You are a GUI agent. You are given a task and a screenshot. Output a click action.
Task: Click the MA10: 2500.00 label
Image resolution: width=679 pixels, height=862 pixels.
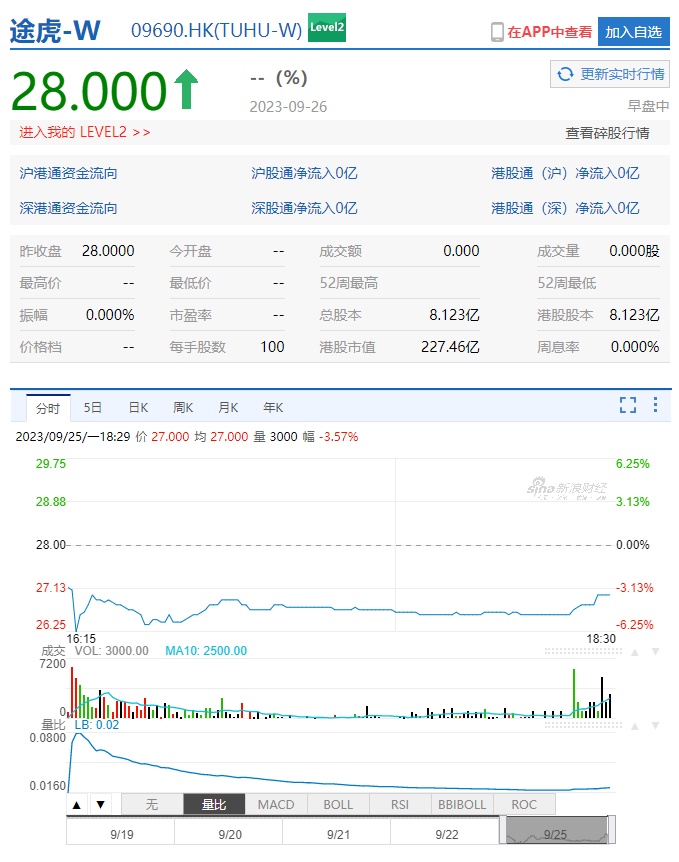pos(206,651)
